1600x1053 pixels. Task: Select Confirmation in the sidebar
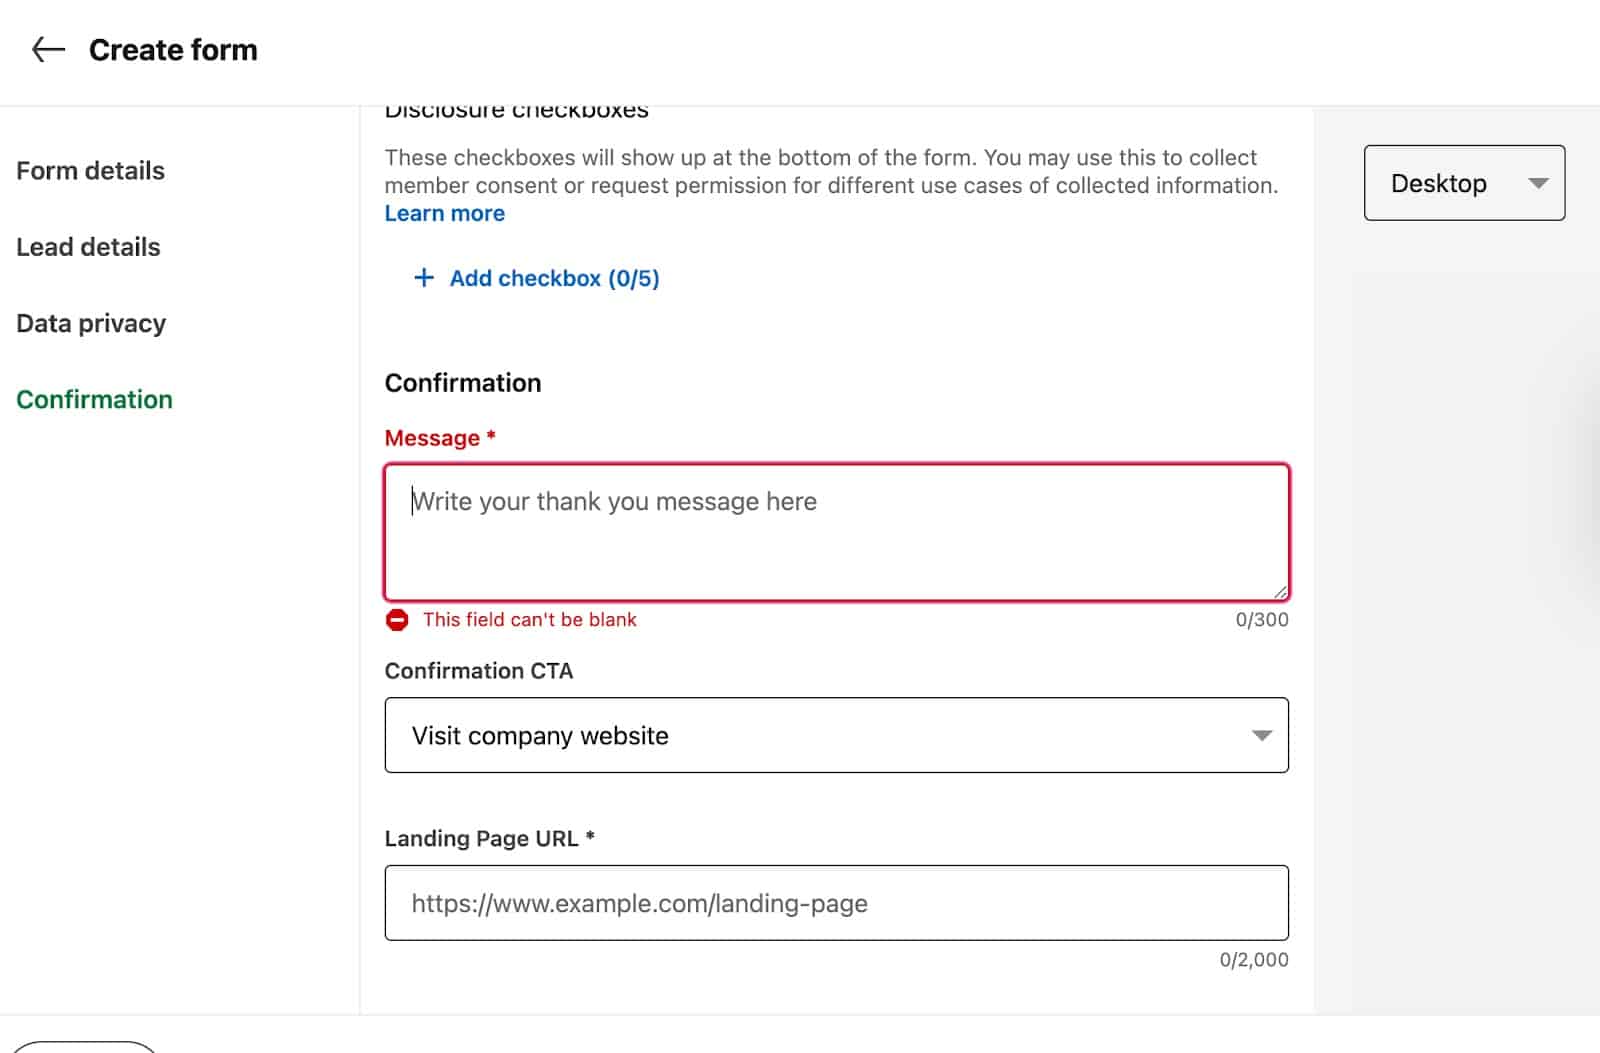pyautogui.click(x=94, y=400)
